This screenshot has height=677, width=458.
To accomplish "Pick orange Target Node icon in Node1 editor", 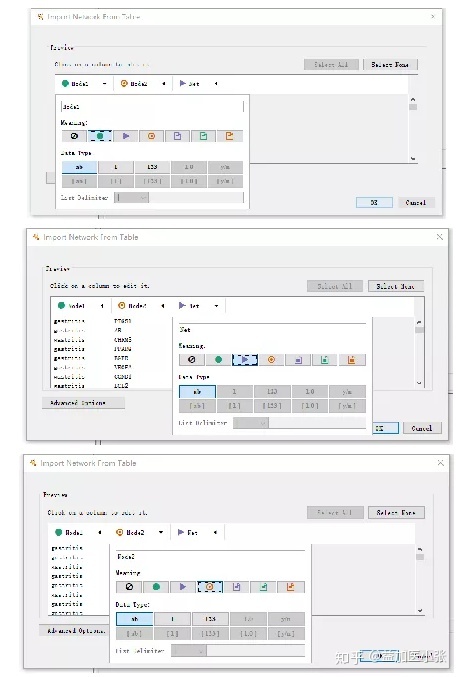I will (152, 136).
